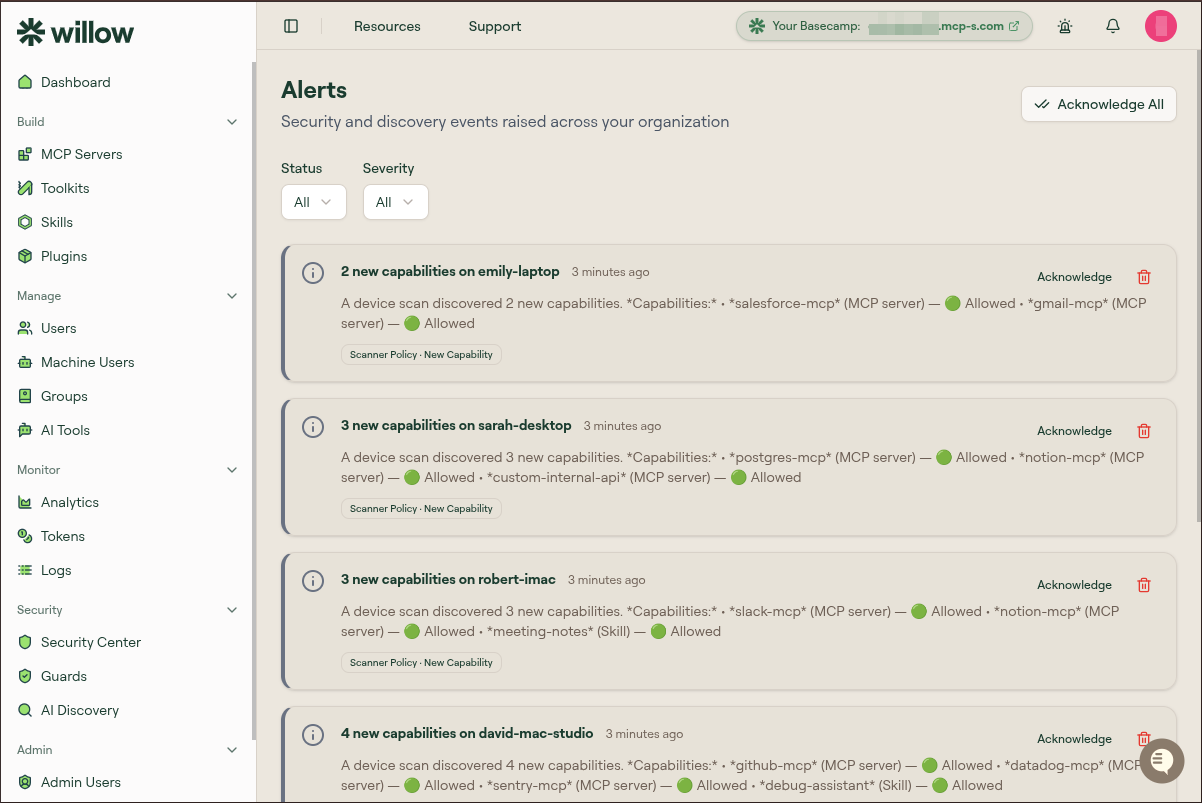Click the info icon on robert-imac alert
The image size is (1202, 803).
(x=313, y=581)
